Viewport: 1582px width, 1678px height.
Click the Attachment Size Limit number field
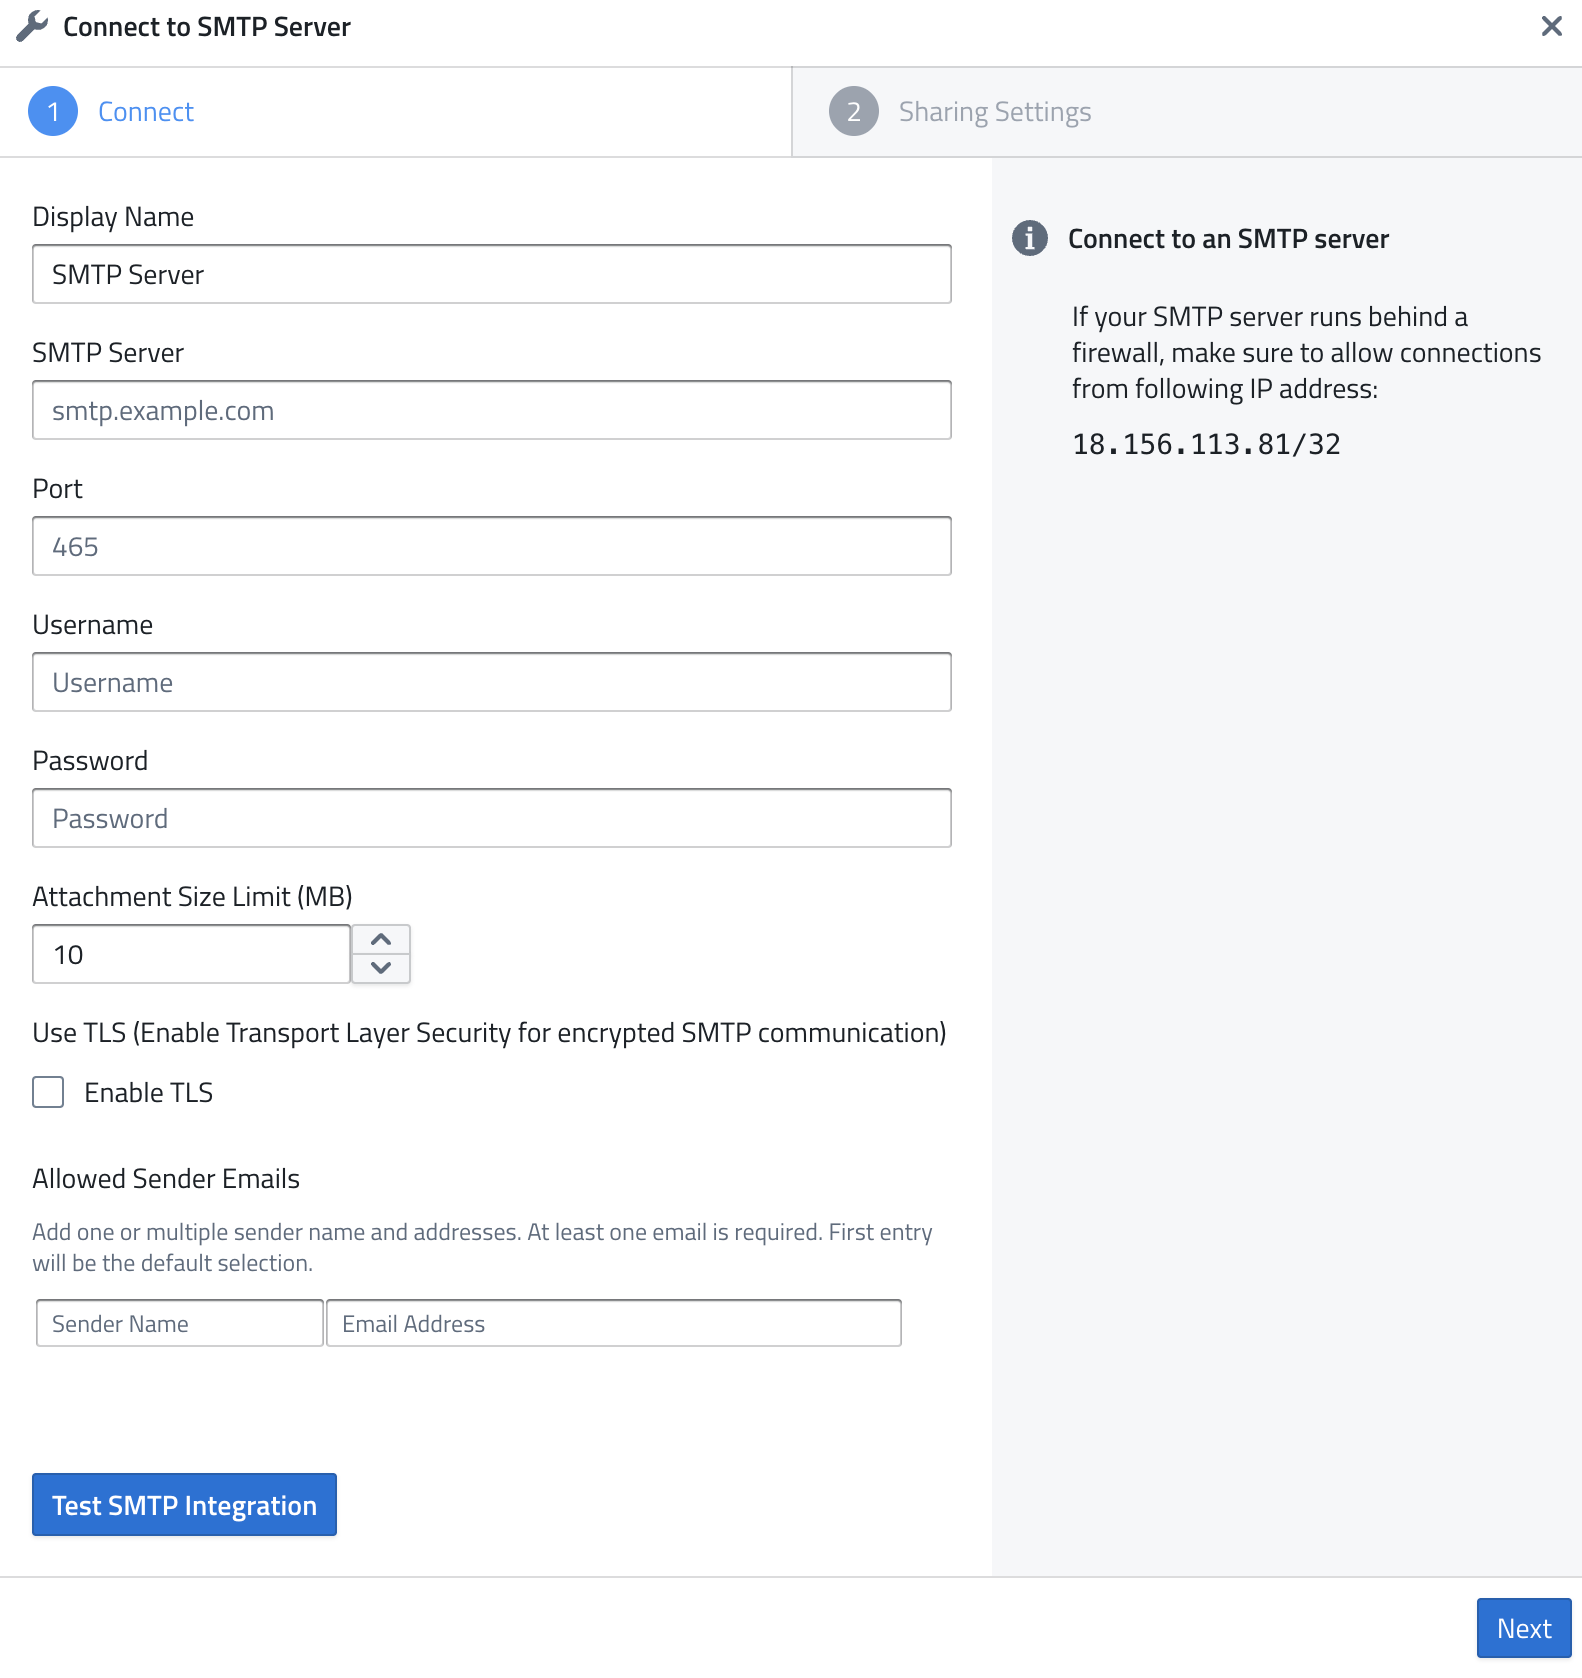tap(191, 955)
